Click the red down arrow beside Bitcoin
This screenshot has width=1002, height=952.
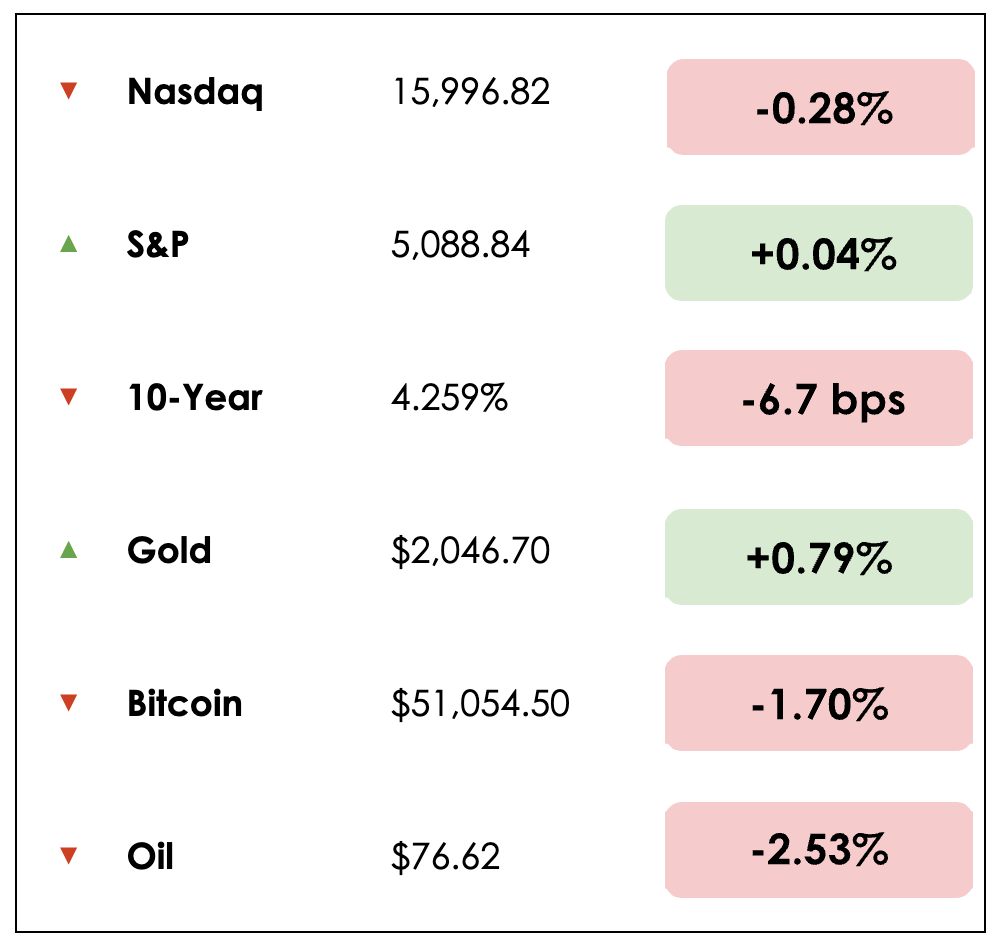coord(69,703)
